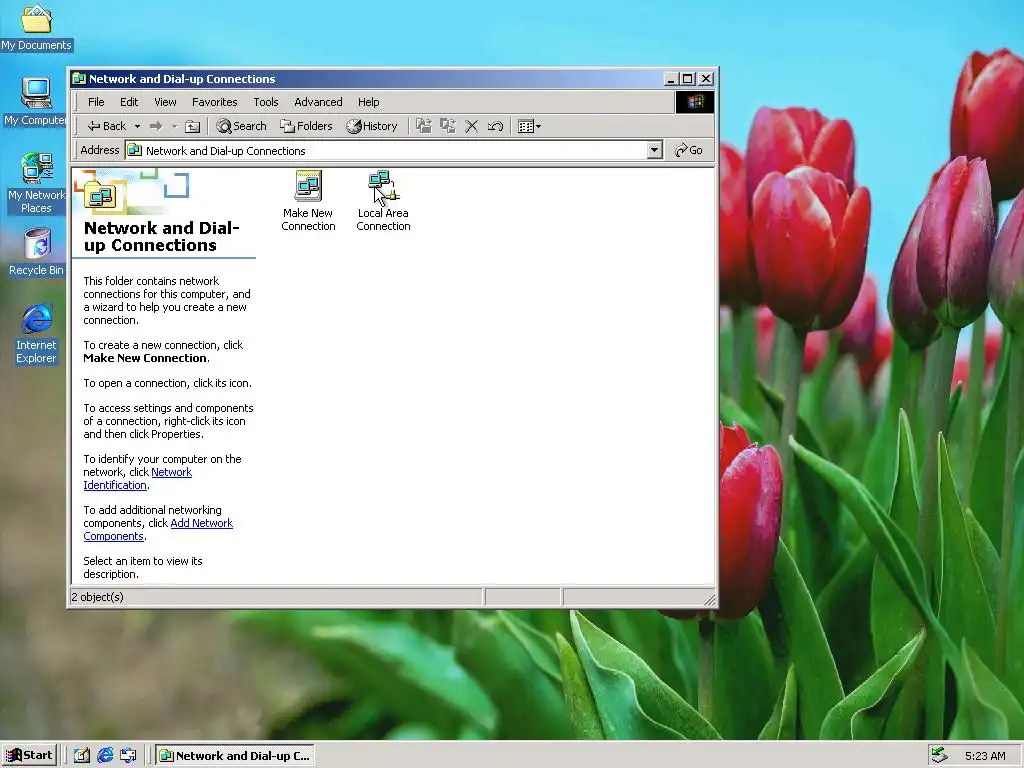This screenshot has width=1024, height=768.
Task: Open the History pane
Action: [x=372, y=126]
